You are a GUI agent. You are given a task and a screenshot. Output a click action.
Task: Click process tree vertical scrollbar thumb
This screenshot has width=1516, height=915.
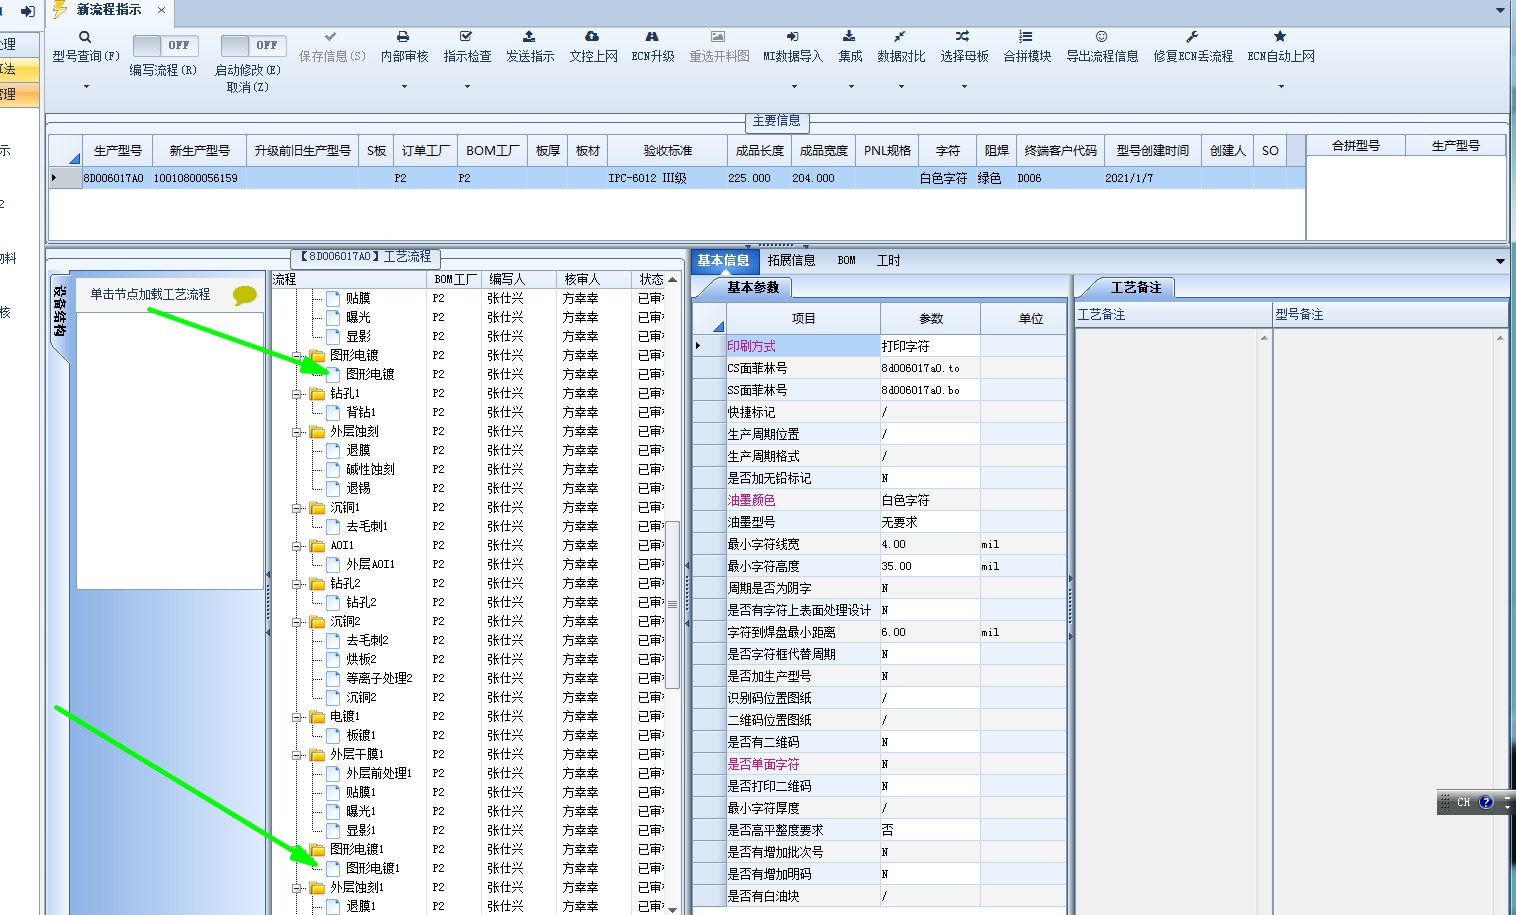(673, 604)
